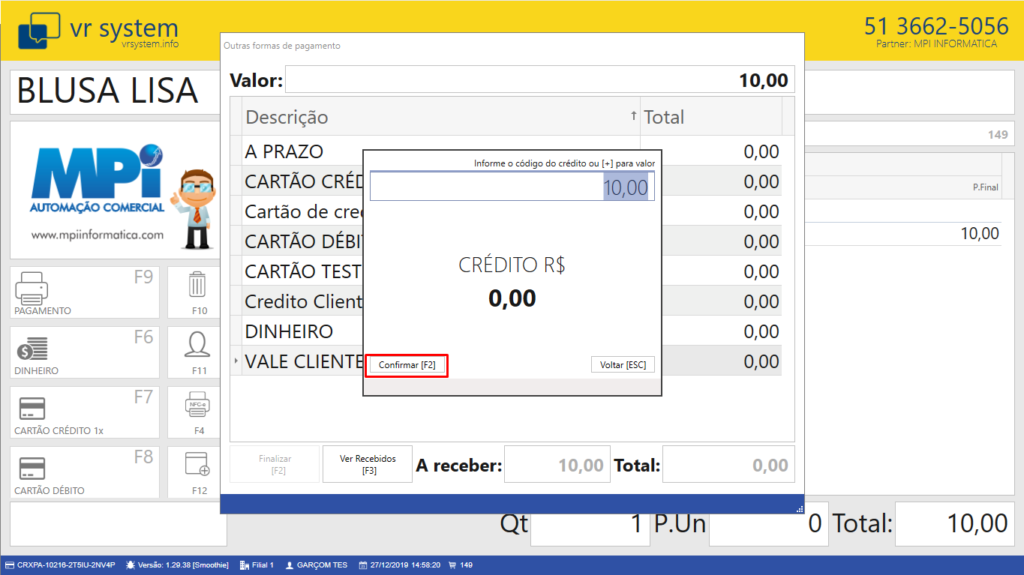Click the Valor field at top of dialog
The height and width of the screenshot is (575, 1024).
(540, 81)
